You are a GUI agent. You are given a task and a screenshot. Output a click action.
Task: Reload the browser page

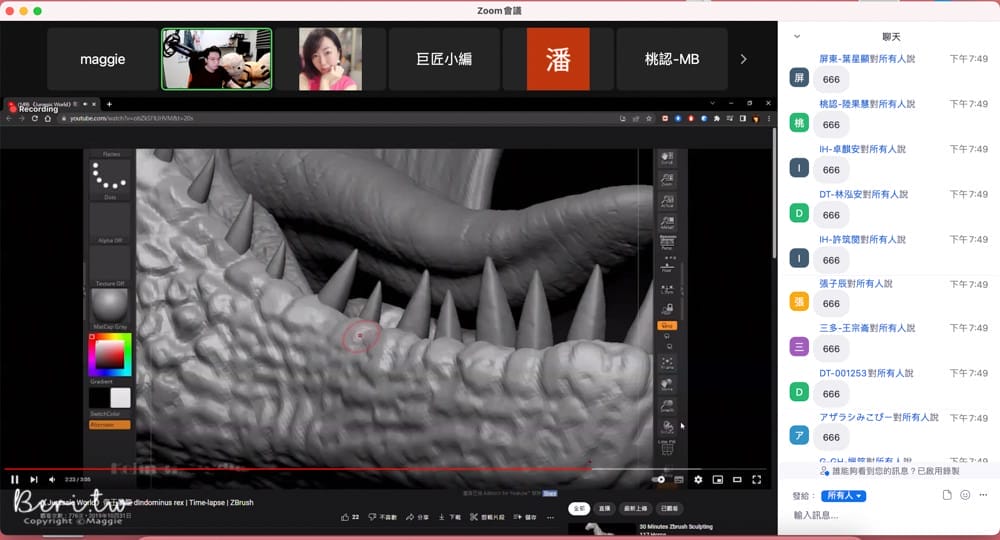34,119
